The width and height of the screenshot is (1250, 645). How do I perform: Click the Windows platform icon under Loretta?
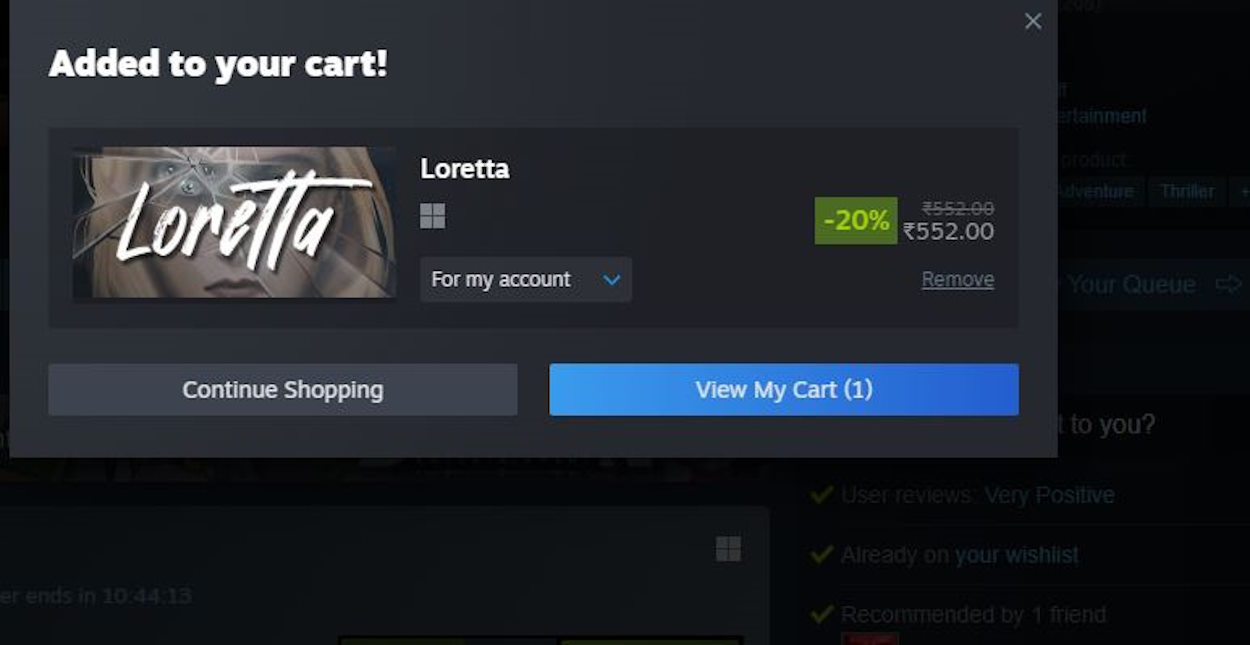(432, 216)
